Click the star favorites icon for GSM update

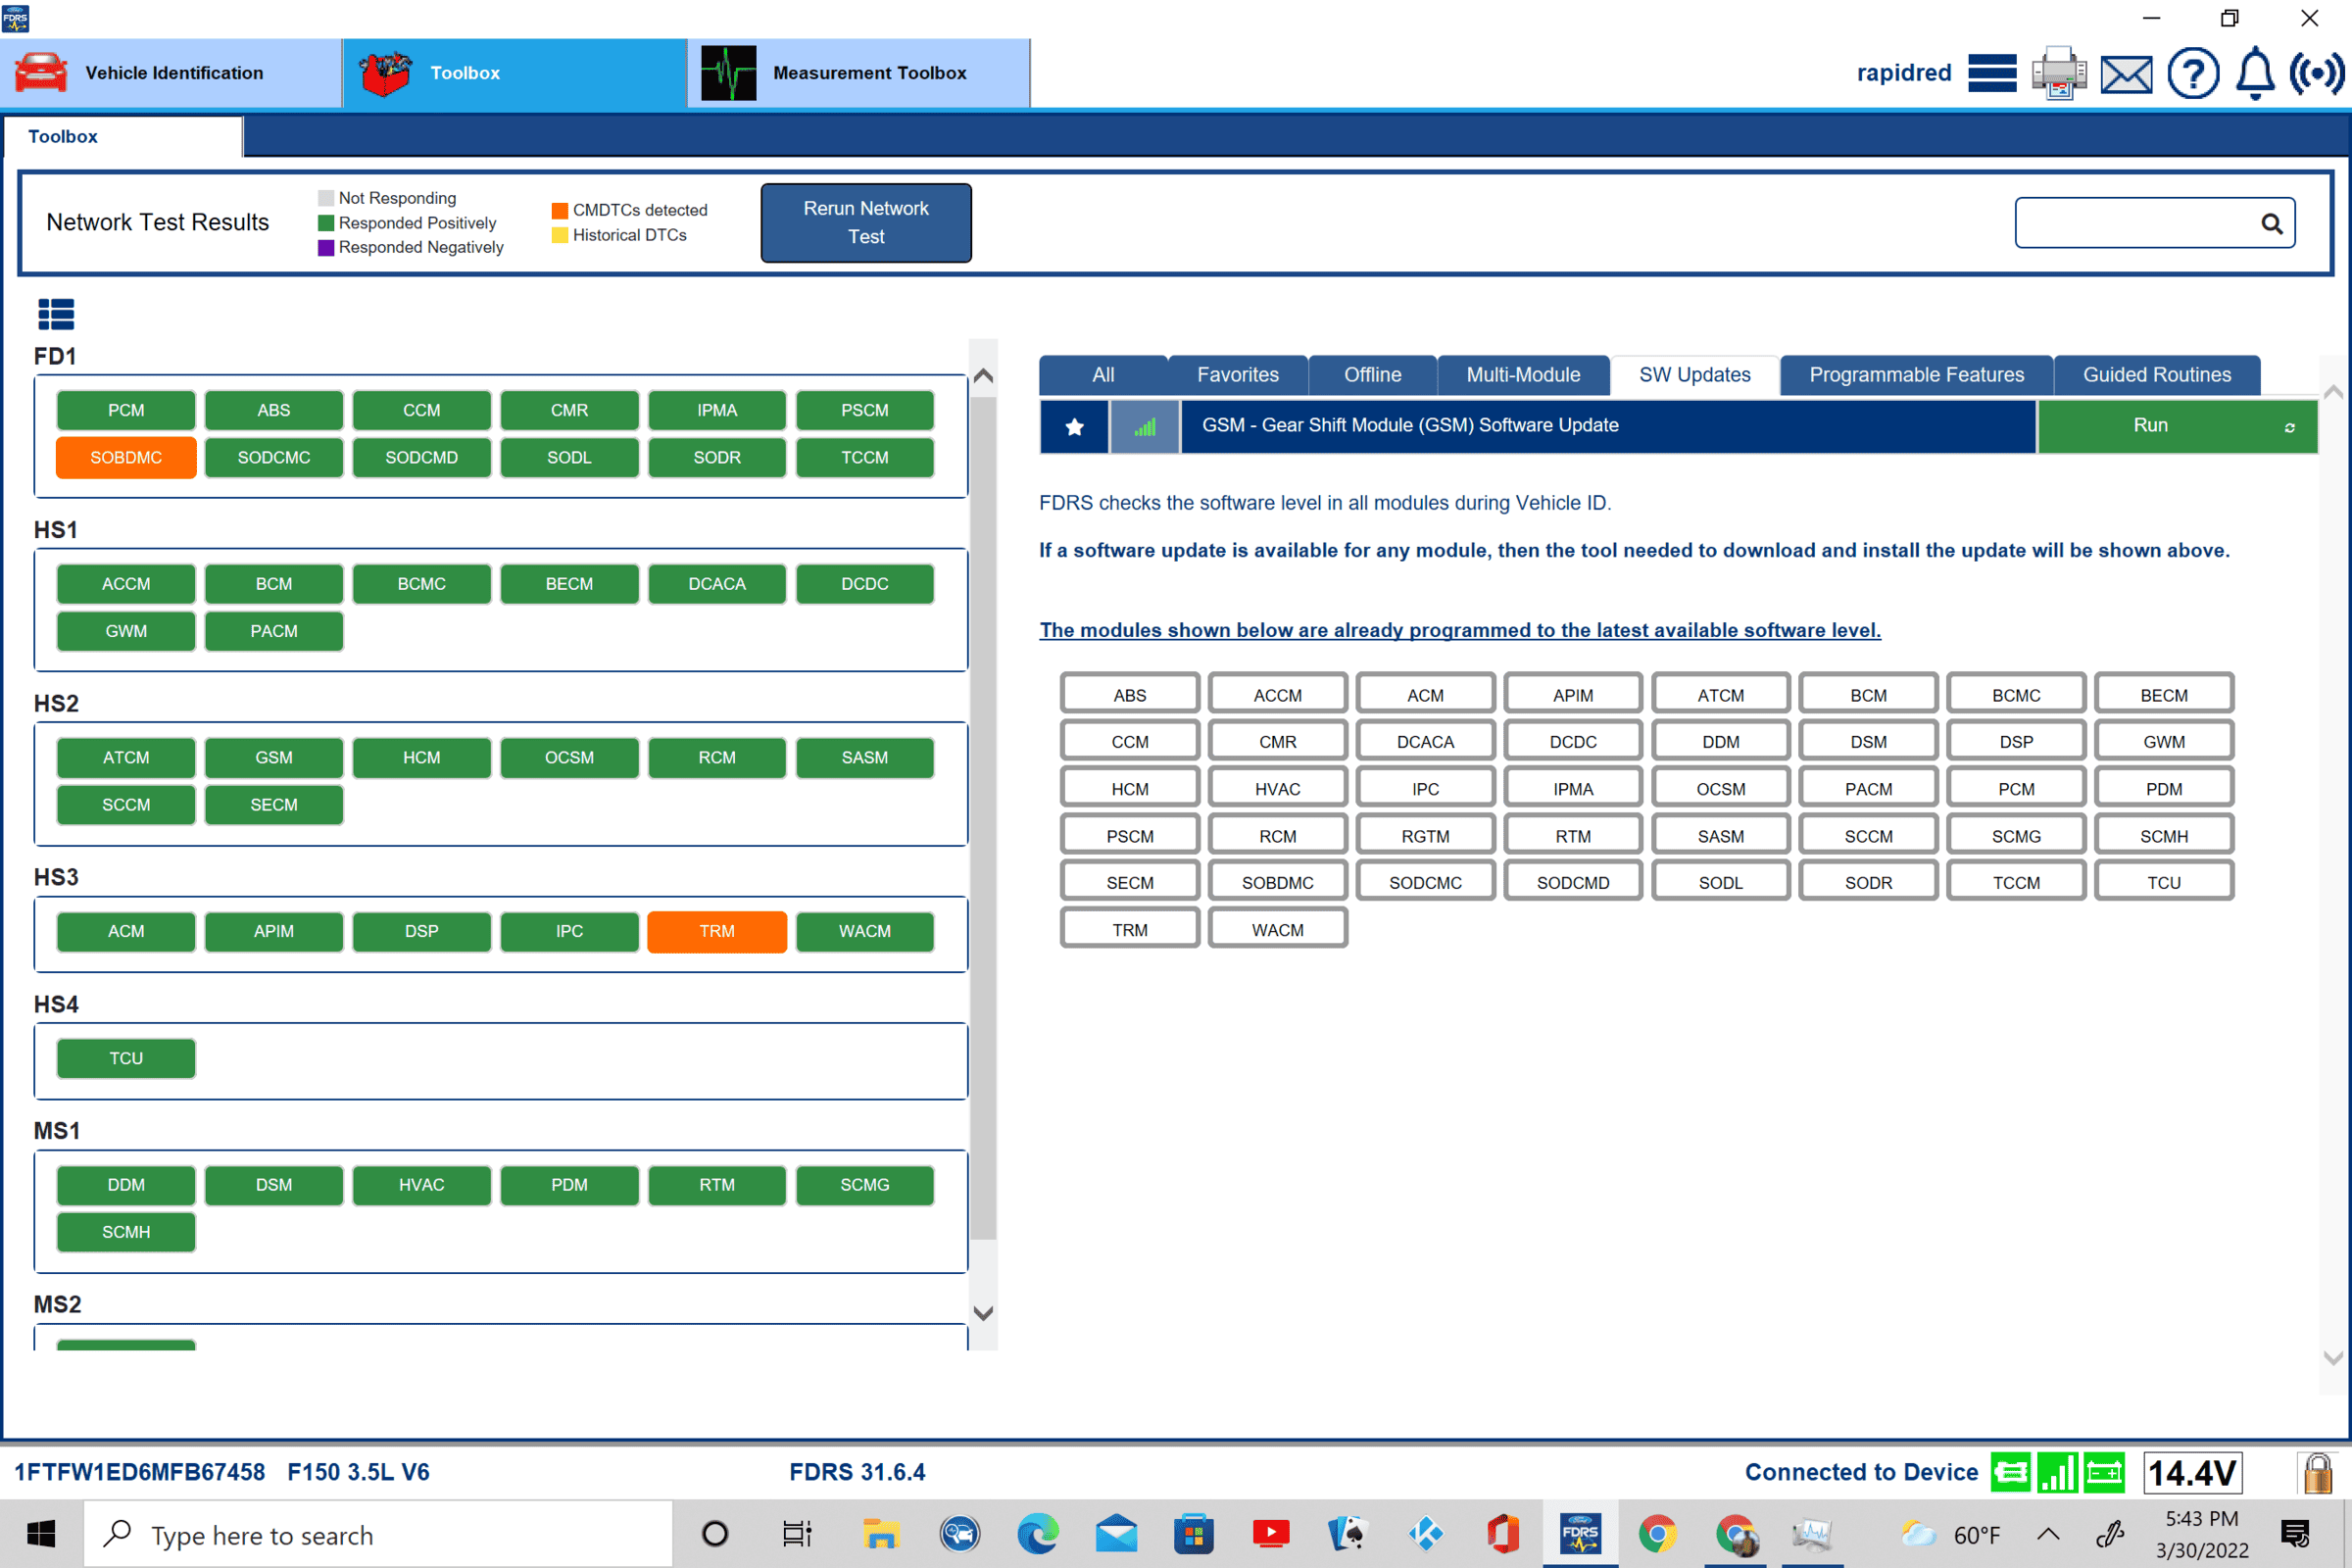tap(1074, 425)
